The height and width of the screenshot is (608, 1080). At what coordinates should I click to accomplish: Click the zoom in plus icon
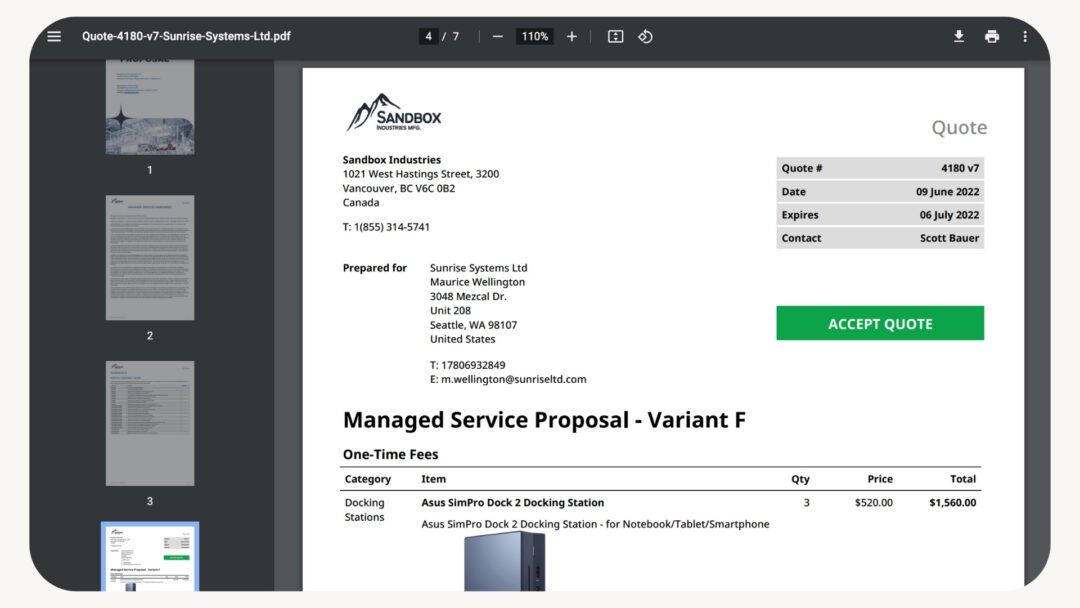click(572, 36)
